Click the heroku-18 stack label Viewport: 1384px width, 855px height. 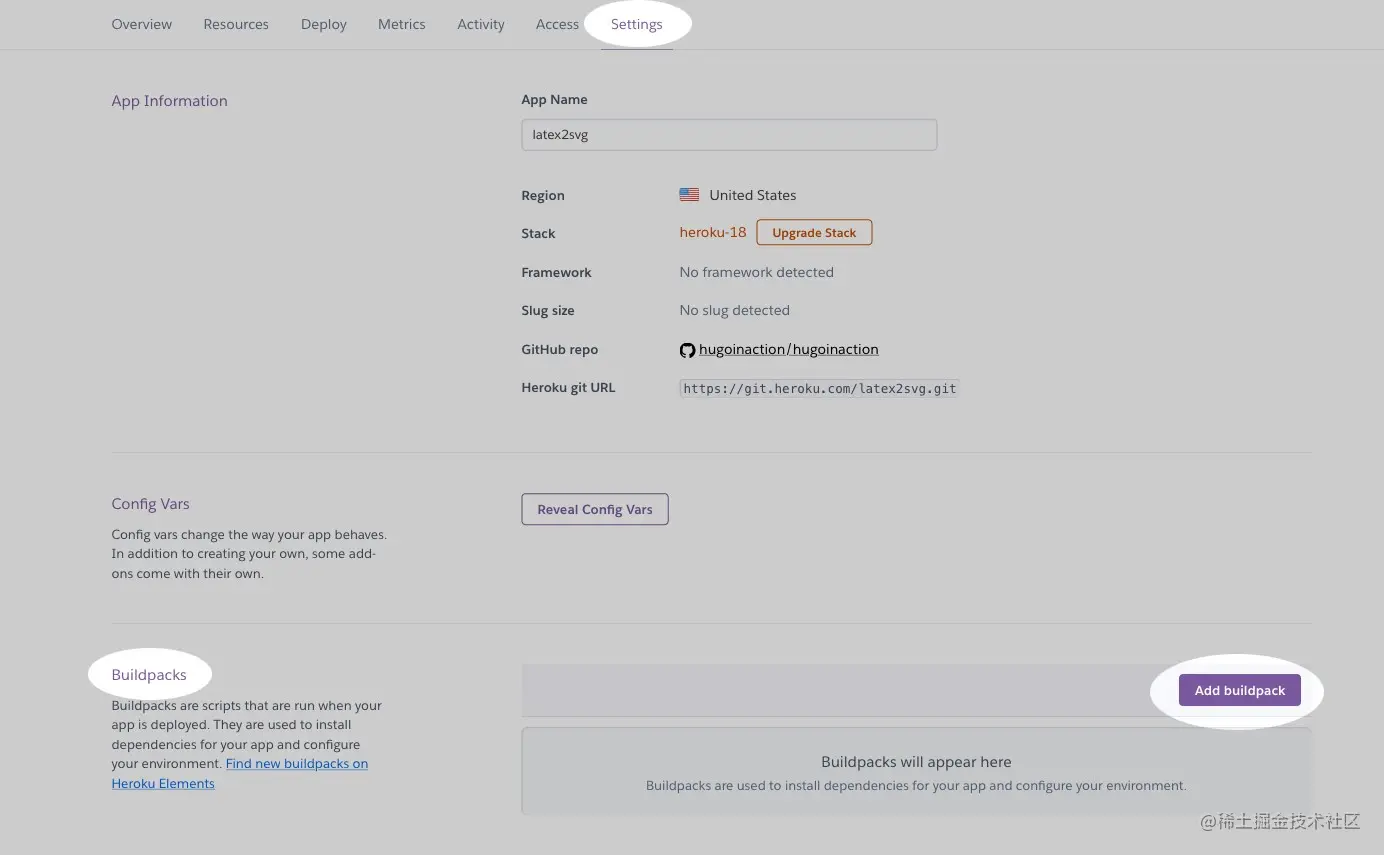pyautogui.click(x=713, y=232)
